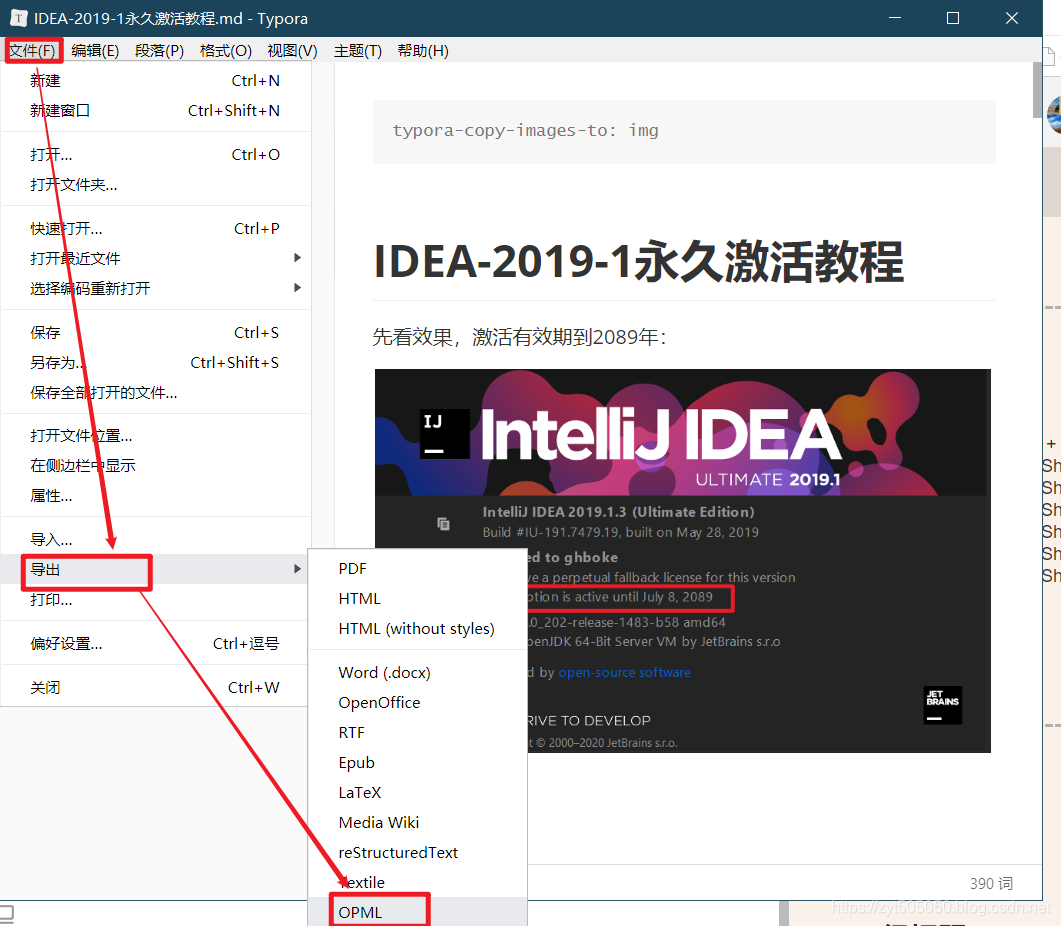Toggle sidebar icon at bottom-left corner
1061x926 pixels.
[x=7, y=912]
